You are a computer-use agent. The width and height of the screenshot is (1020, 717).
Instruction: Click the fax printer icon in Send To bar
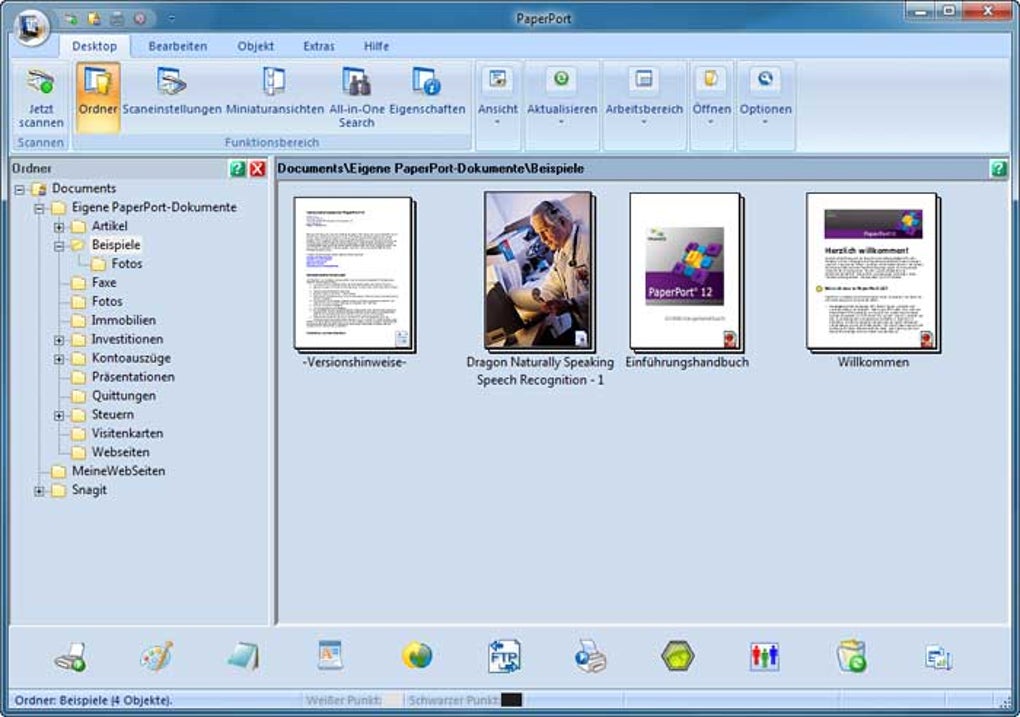click(591, 656)
